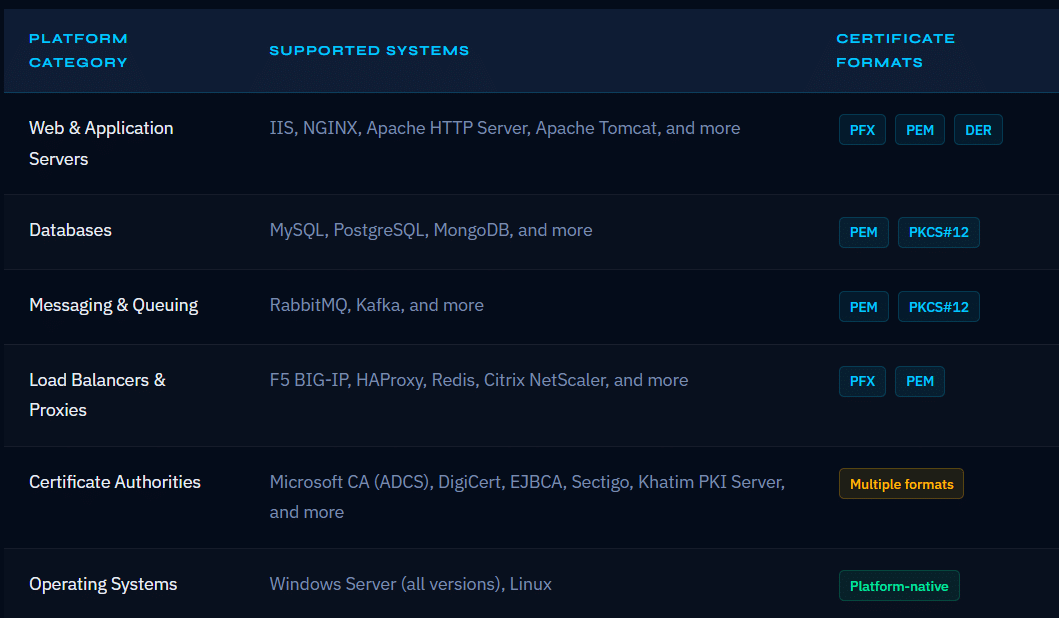Click PEM badge in Web & Application Servers row
The height and width of the screenshot is (618, 1059).
pyautogui.click(x=920, y=130)
